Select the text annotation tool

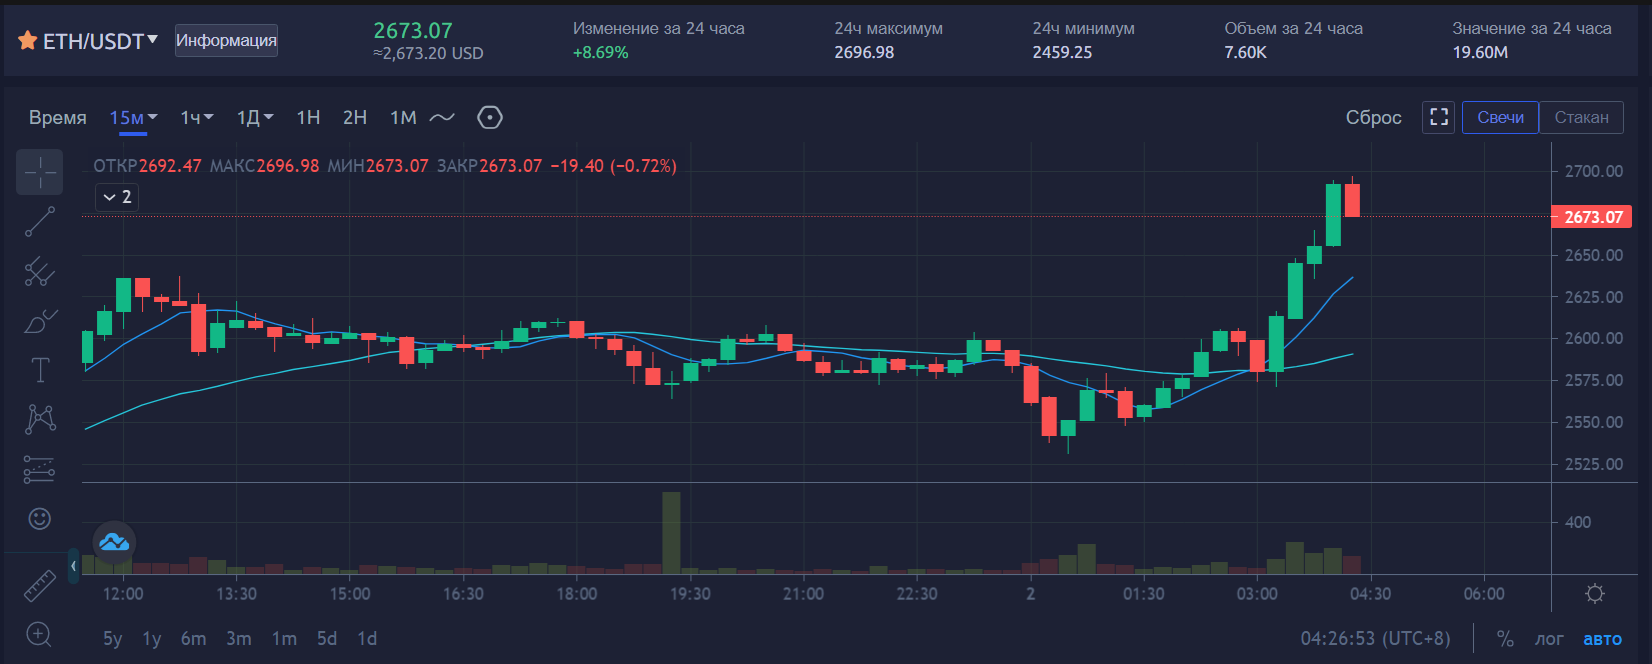pyautogui.click(x=40, y=370)
